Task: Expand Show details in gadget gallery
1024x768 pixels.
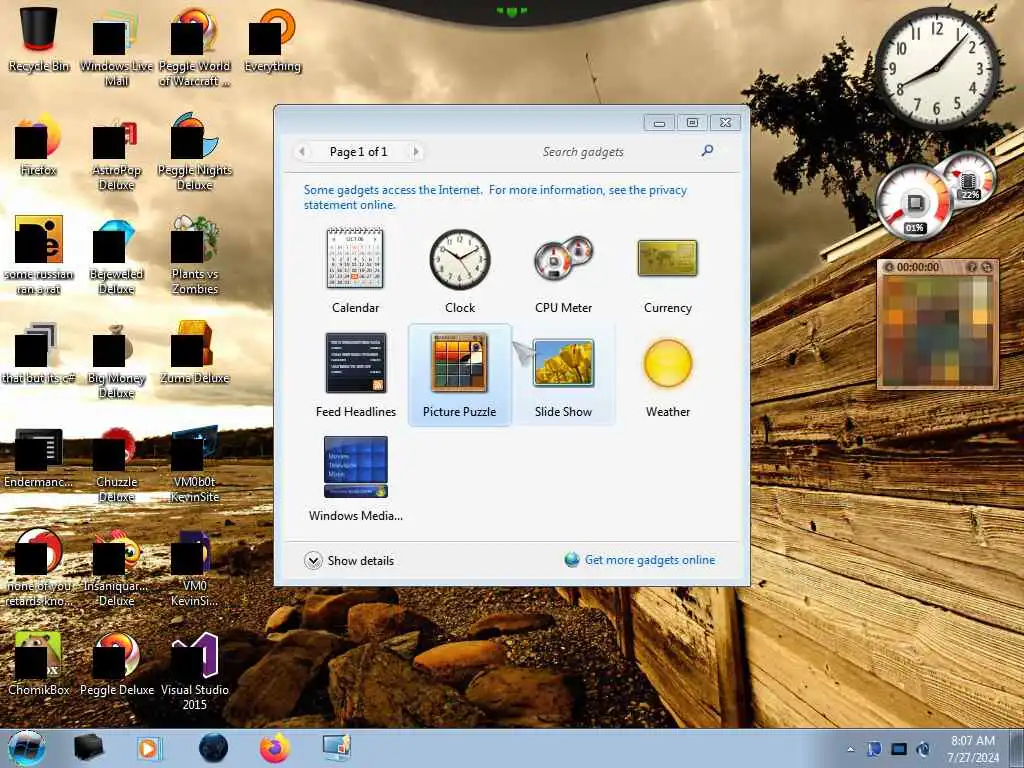Action: (349, 560)
